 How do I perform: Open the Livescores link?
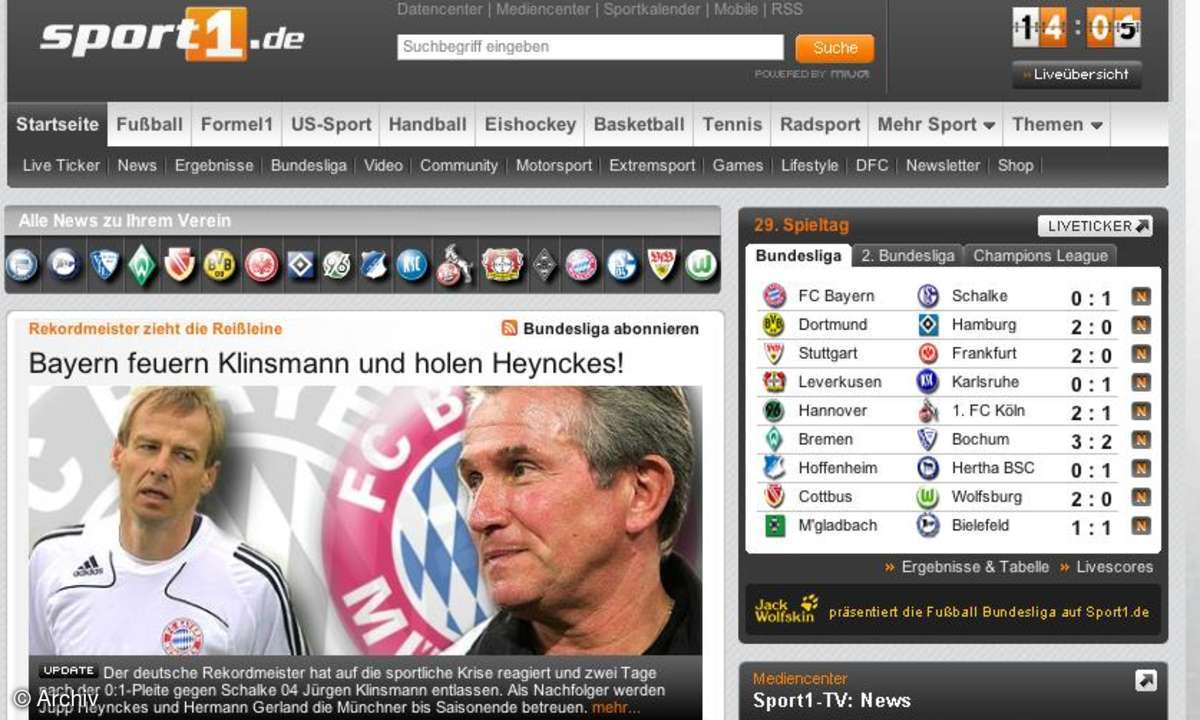[1115, 567]
